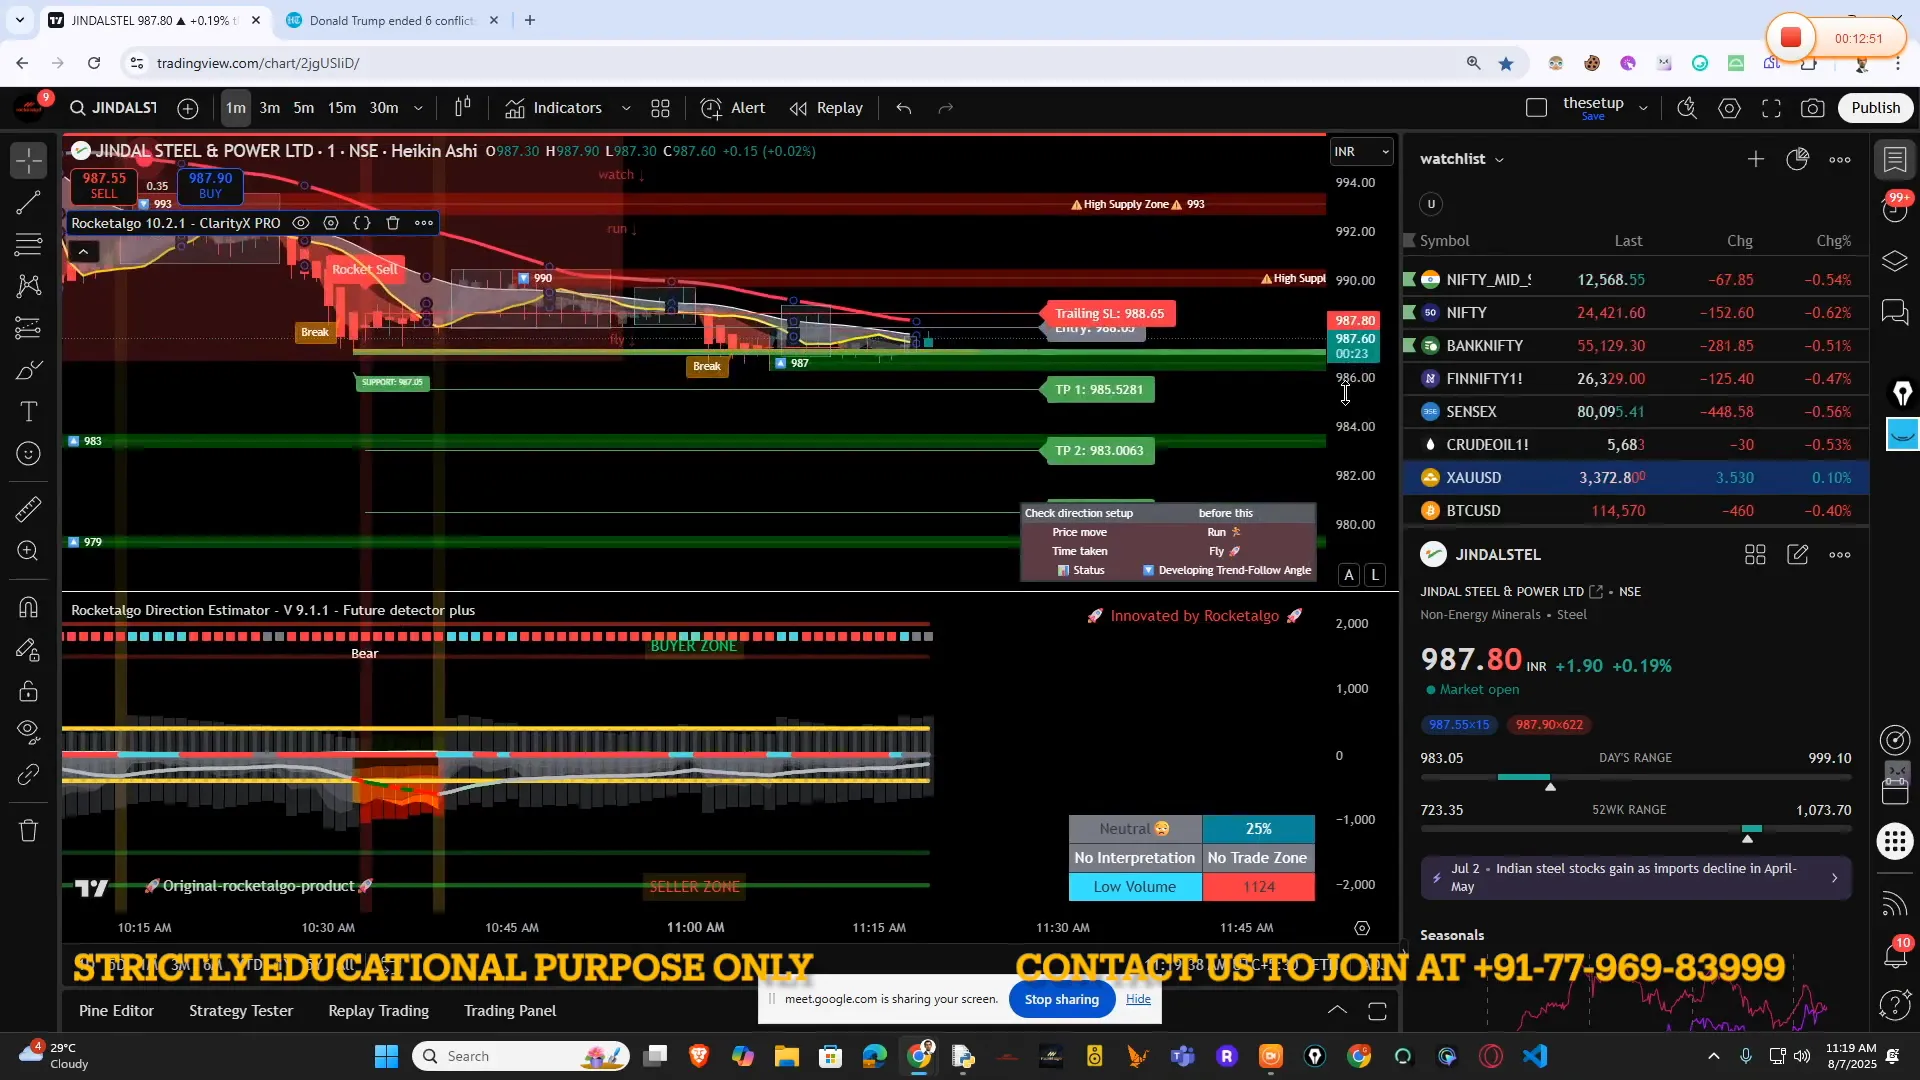Take a chart snapshot with camera
The height and width of the screenshot is (1080, 1920).
[x=1813, y=108]
